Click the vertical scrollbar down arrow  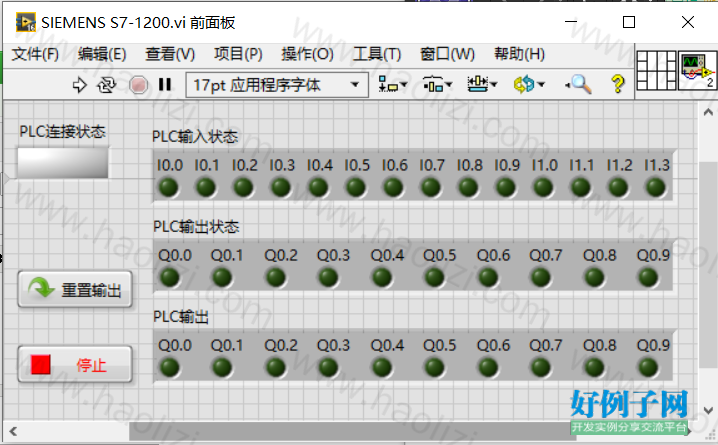click(x=708, y=410)
